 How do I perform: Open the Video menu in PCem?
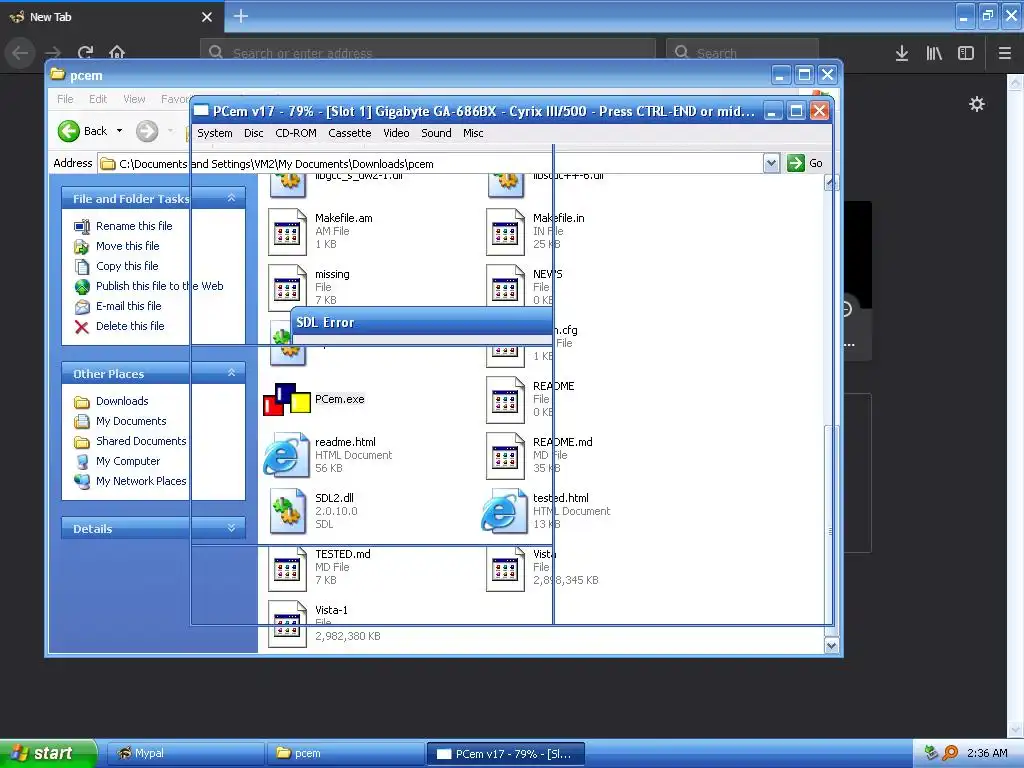pyautogui.click(x=396, y=133)
